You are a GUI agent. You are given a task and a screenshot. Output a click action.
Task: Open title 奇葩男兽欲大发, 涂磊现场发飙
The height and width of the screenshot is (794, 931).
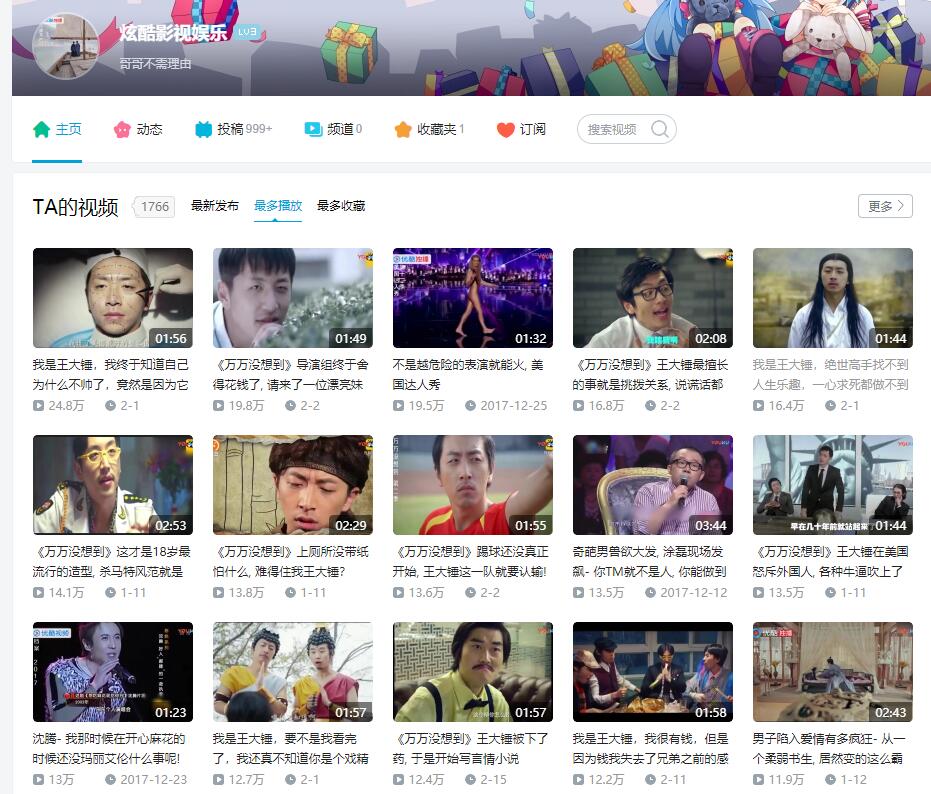point(650,562)
